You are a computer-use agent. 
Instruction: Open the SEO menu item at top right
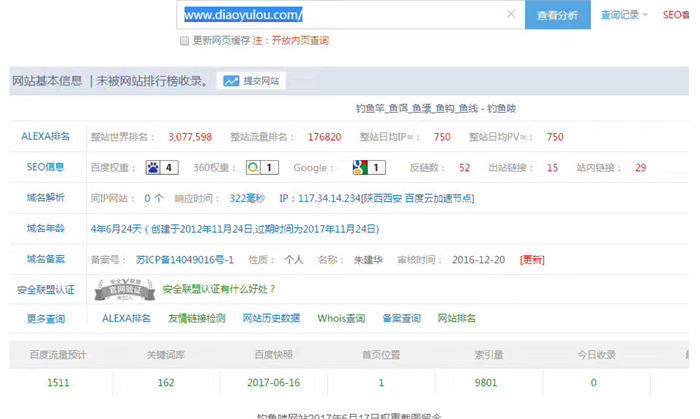tap(676, 15)
